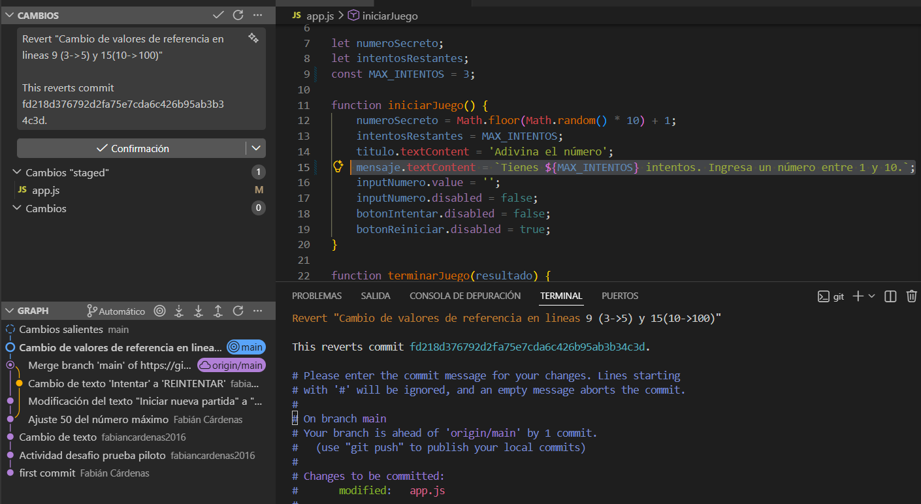Click the fetch icon in Graph toolbar
921x504 pixels.
pos(179,311)
